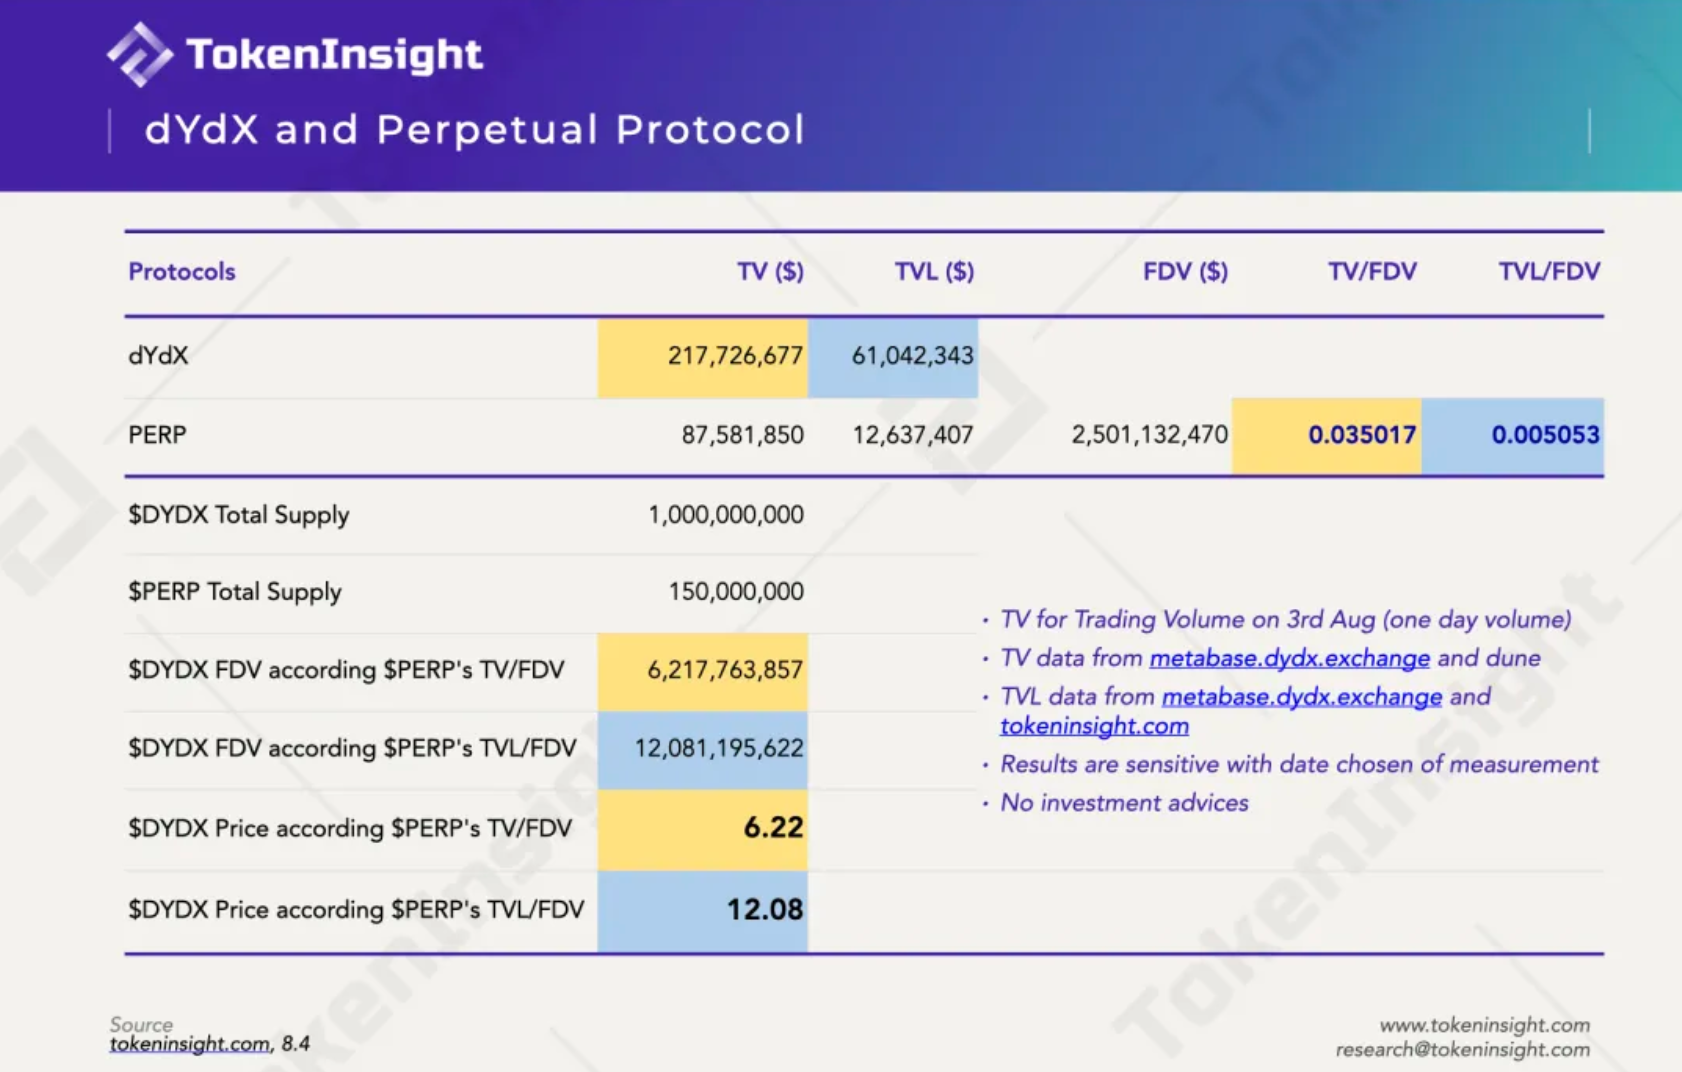Click the www.tokeninsight.com footer text
1682x1072 pixels.
coord(1484,1025)
